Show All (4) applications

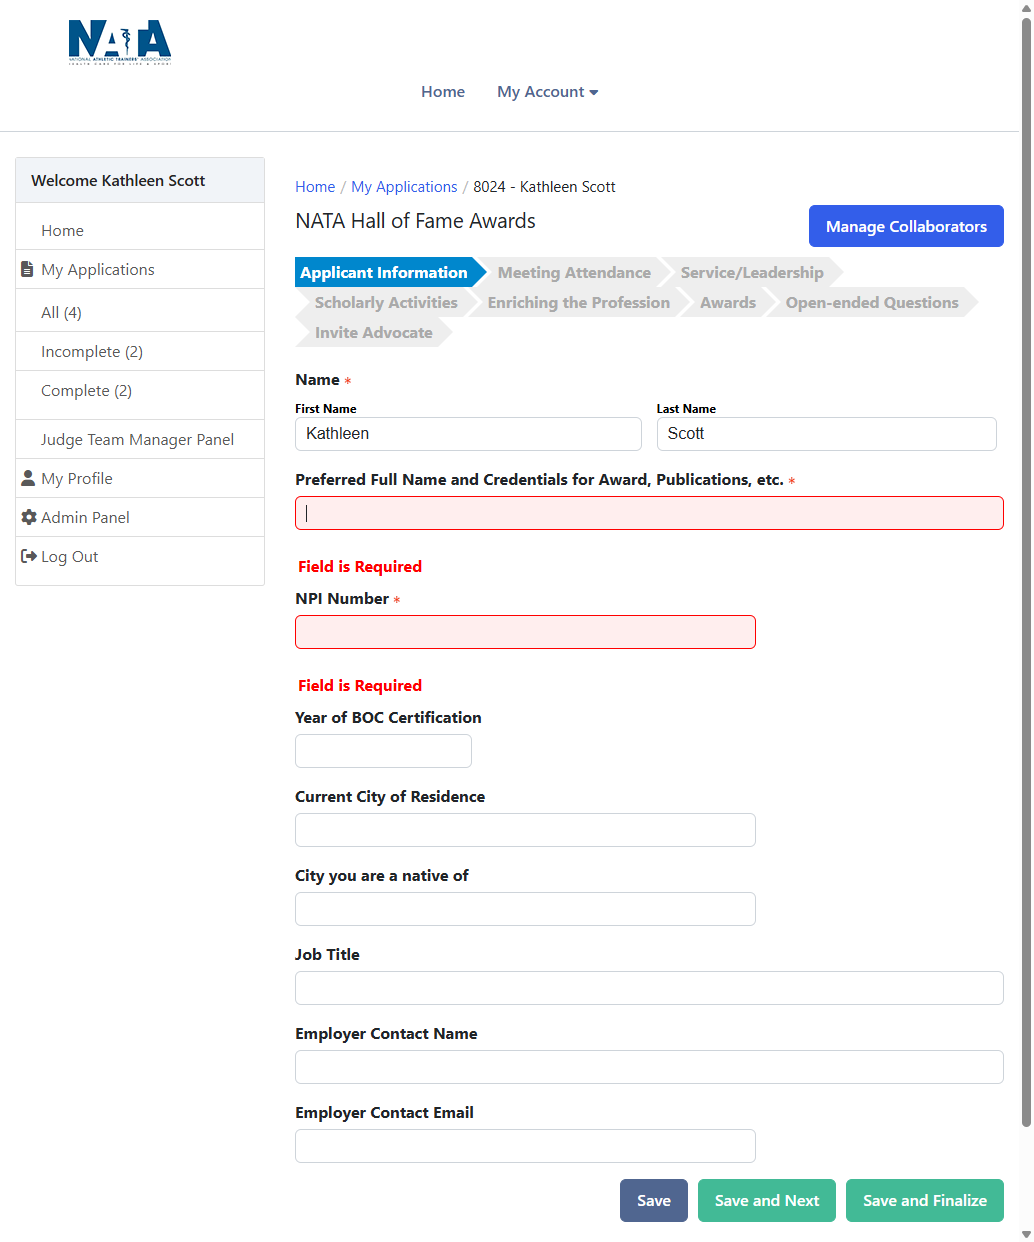coord(61,313)
